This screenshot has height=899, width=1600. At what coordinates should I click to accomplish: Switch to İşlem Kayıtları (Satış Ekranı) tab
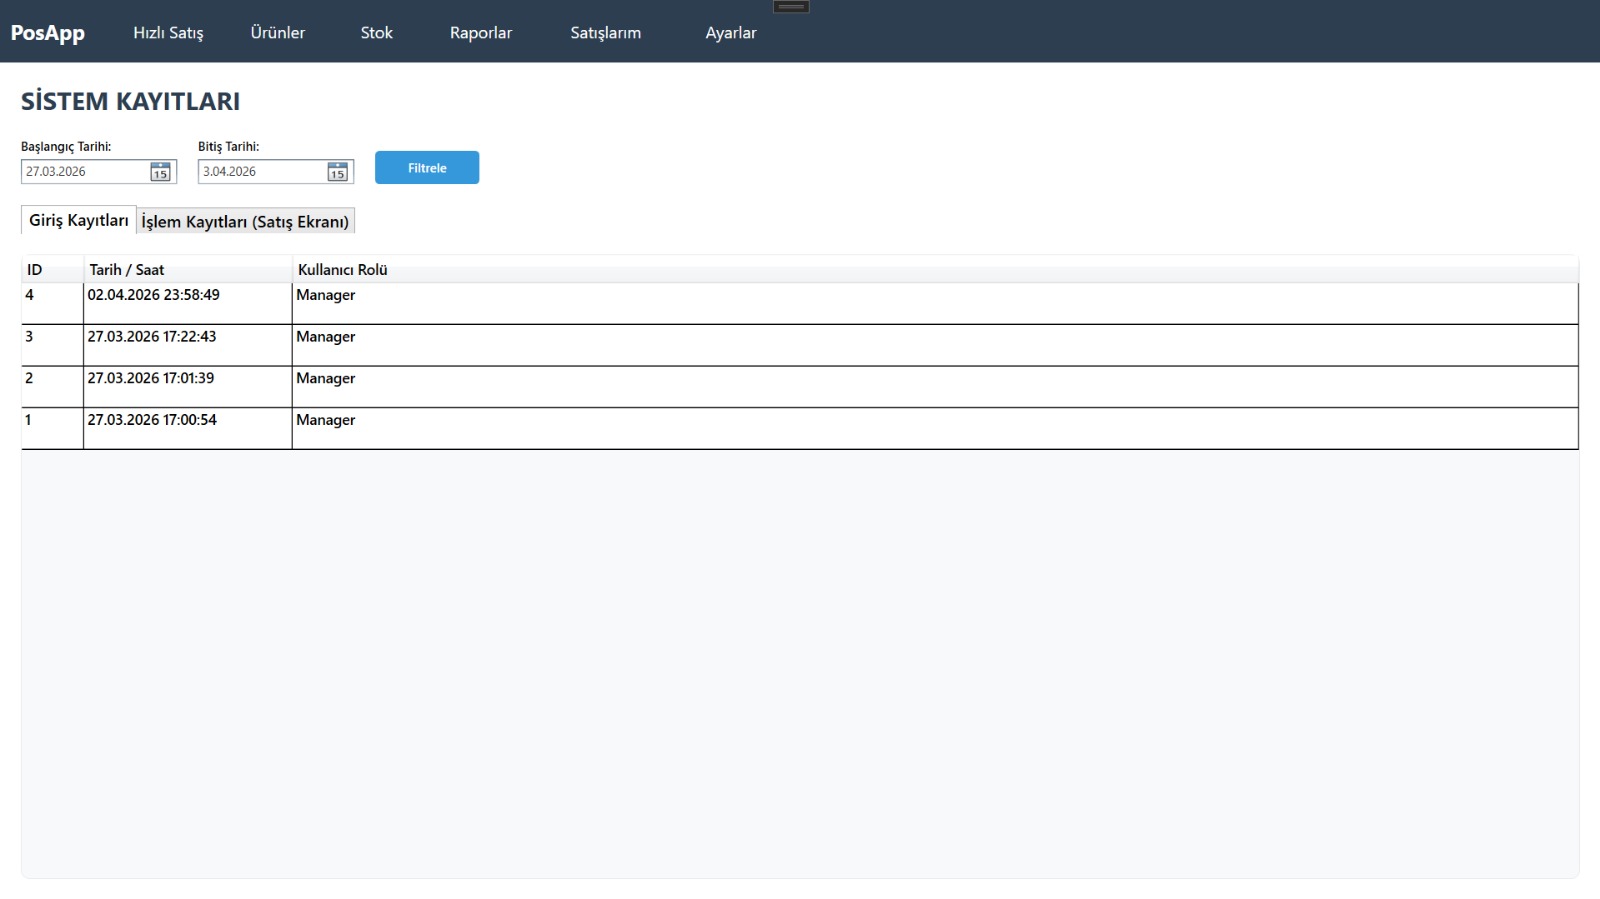(245, 221)
